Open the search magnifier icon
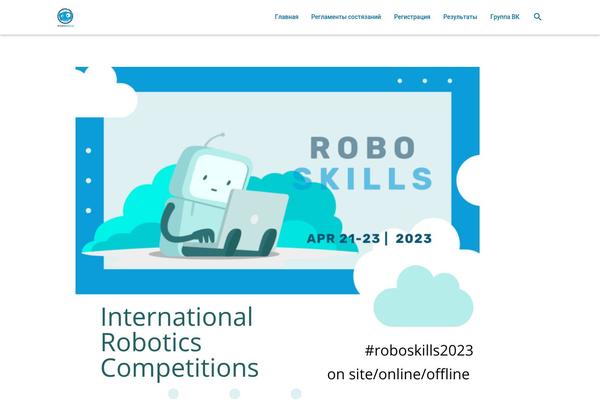The width and height of the screenshot is (600, 400). click(x=537, y=17)
